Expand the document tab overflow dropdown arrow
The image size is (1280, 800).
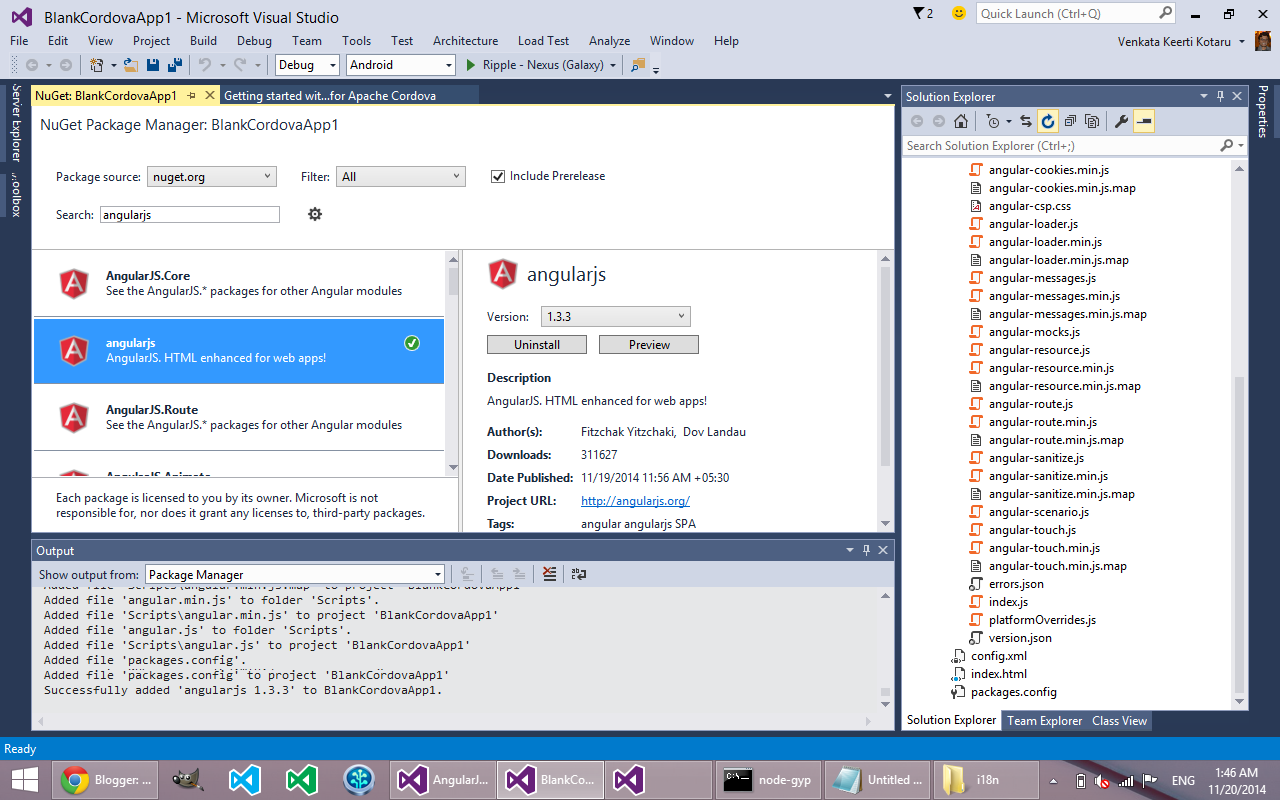(887, 96)
